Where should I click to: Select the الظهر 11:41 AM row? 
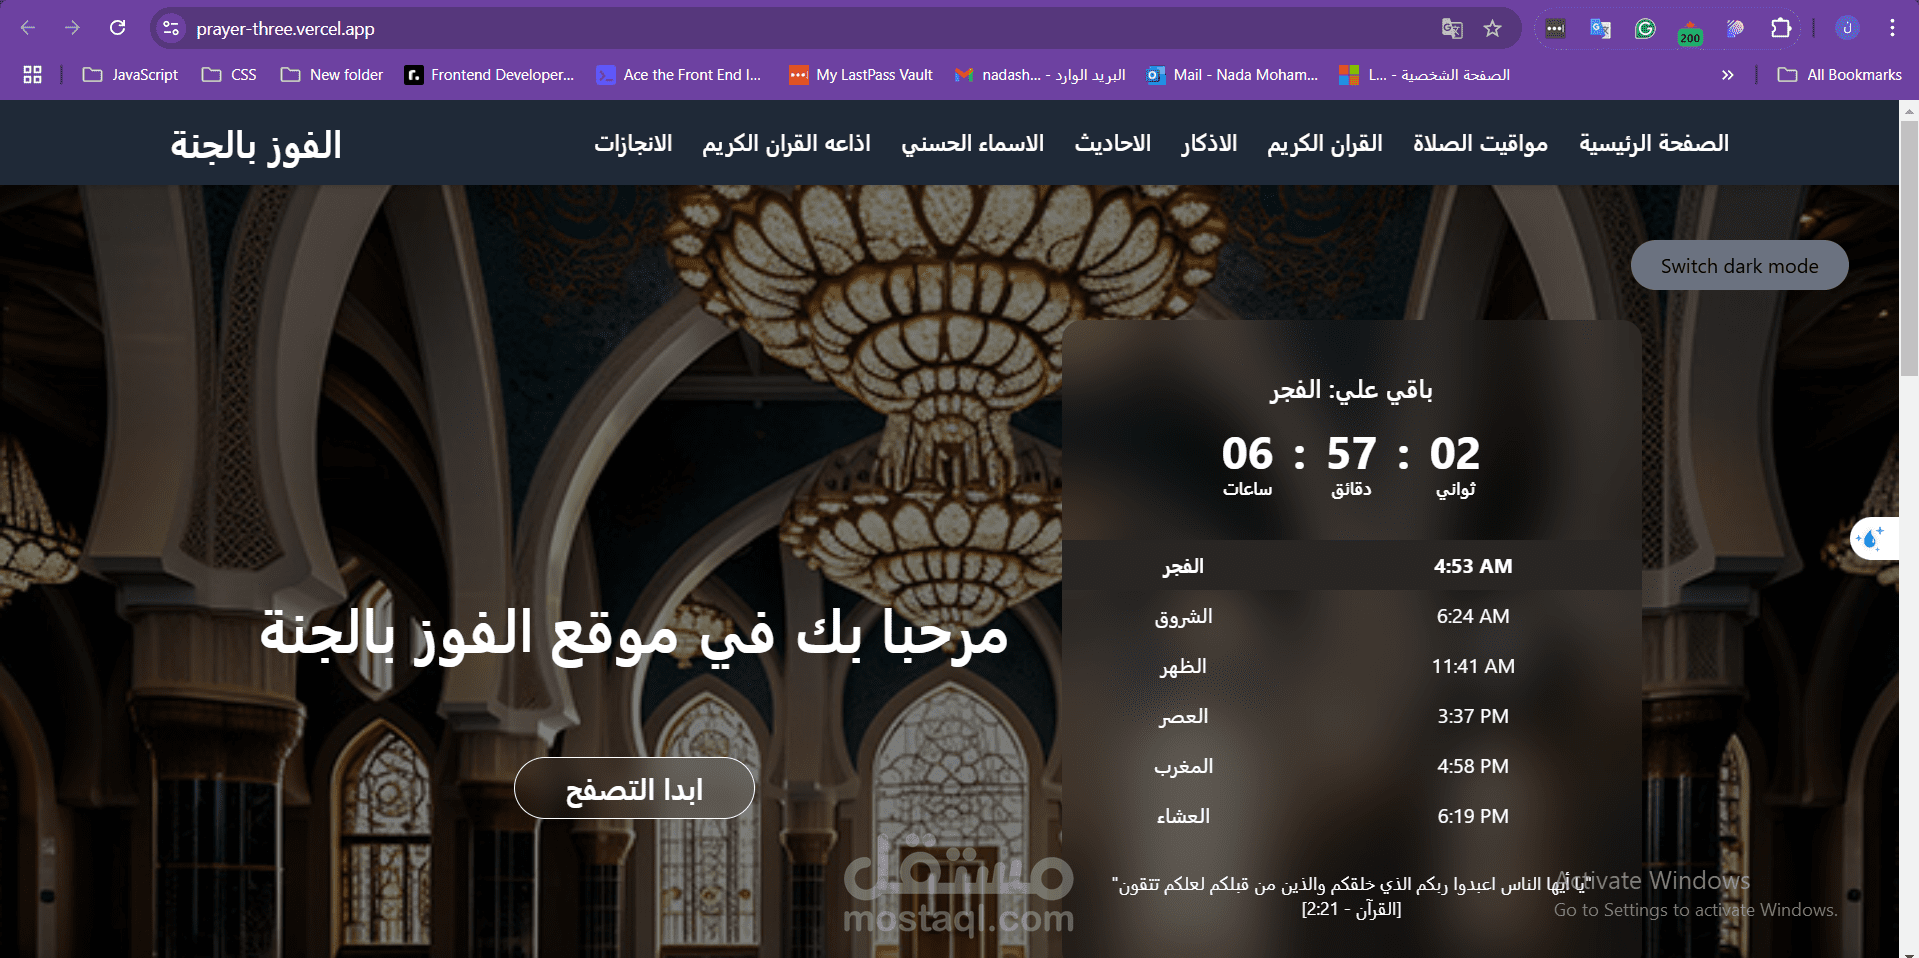[x=1352, y=666]
